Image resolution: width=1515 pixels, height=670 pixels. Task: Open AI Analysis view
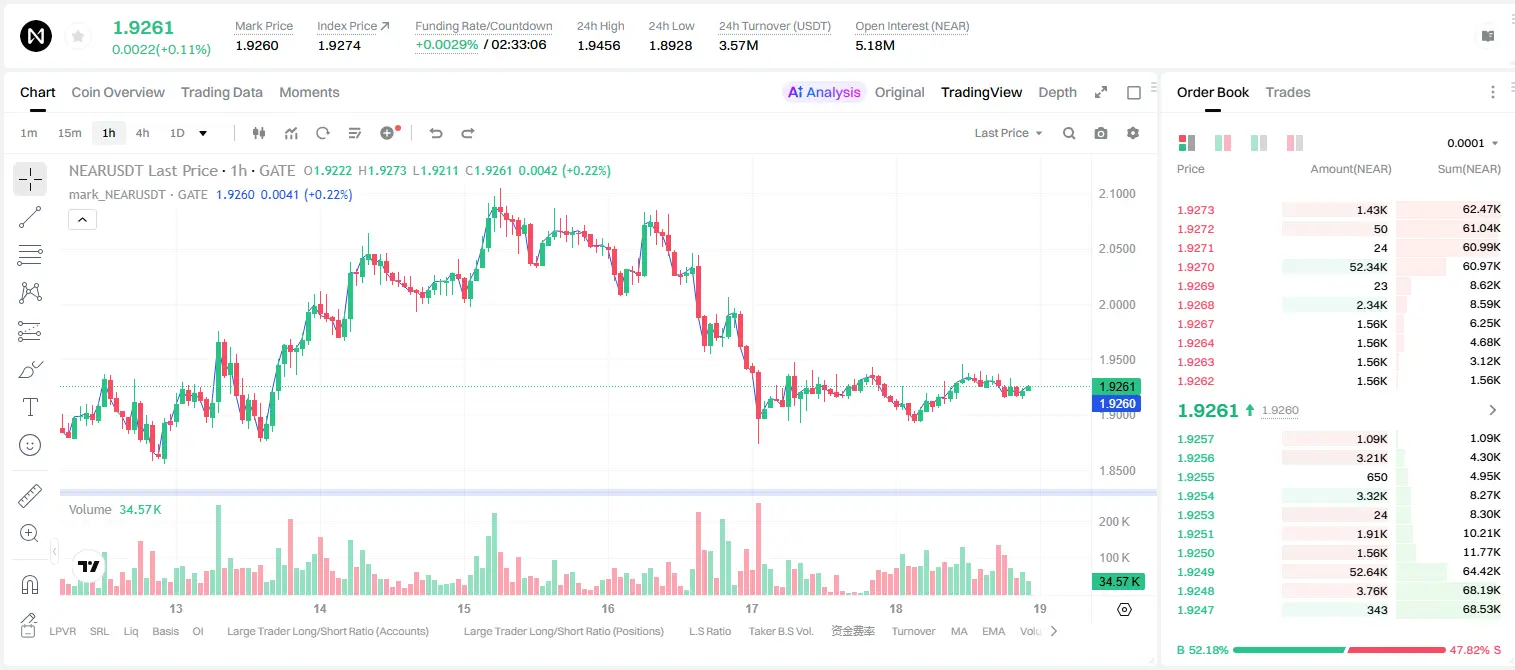[x=824, y=92]
